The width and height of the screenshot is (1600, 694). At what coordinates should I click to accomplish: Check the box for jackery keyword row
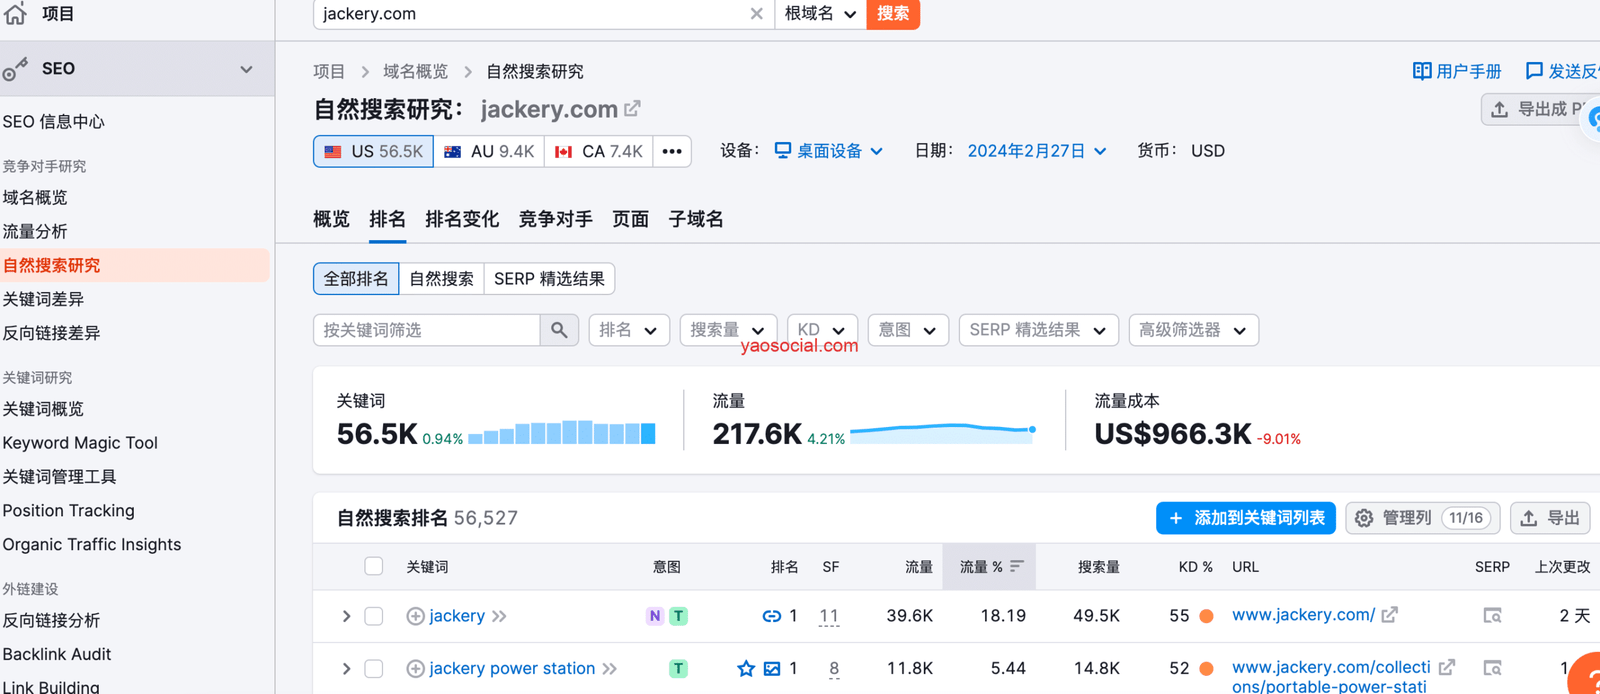click(374, 616)
